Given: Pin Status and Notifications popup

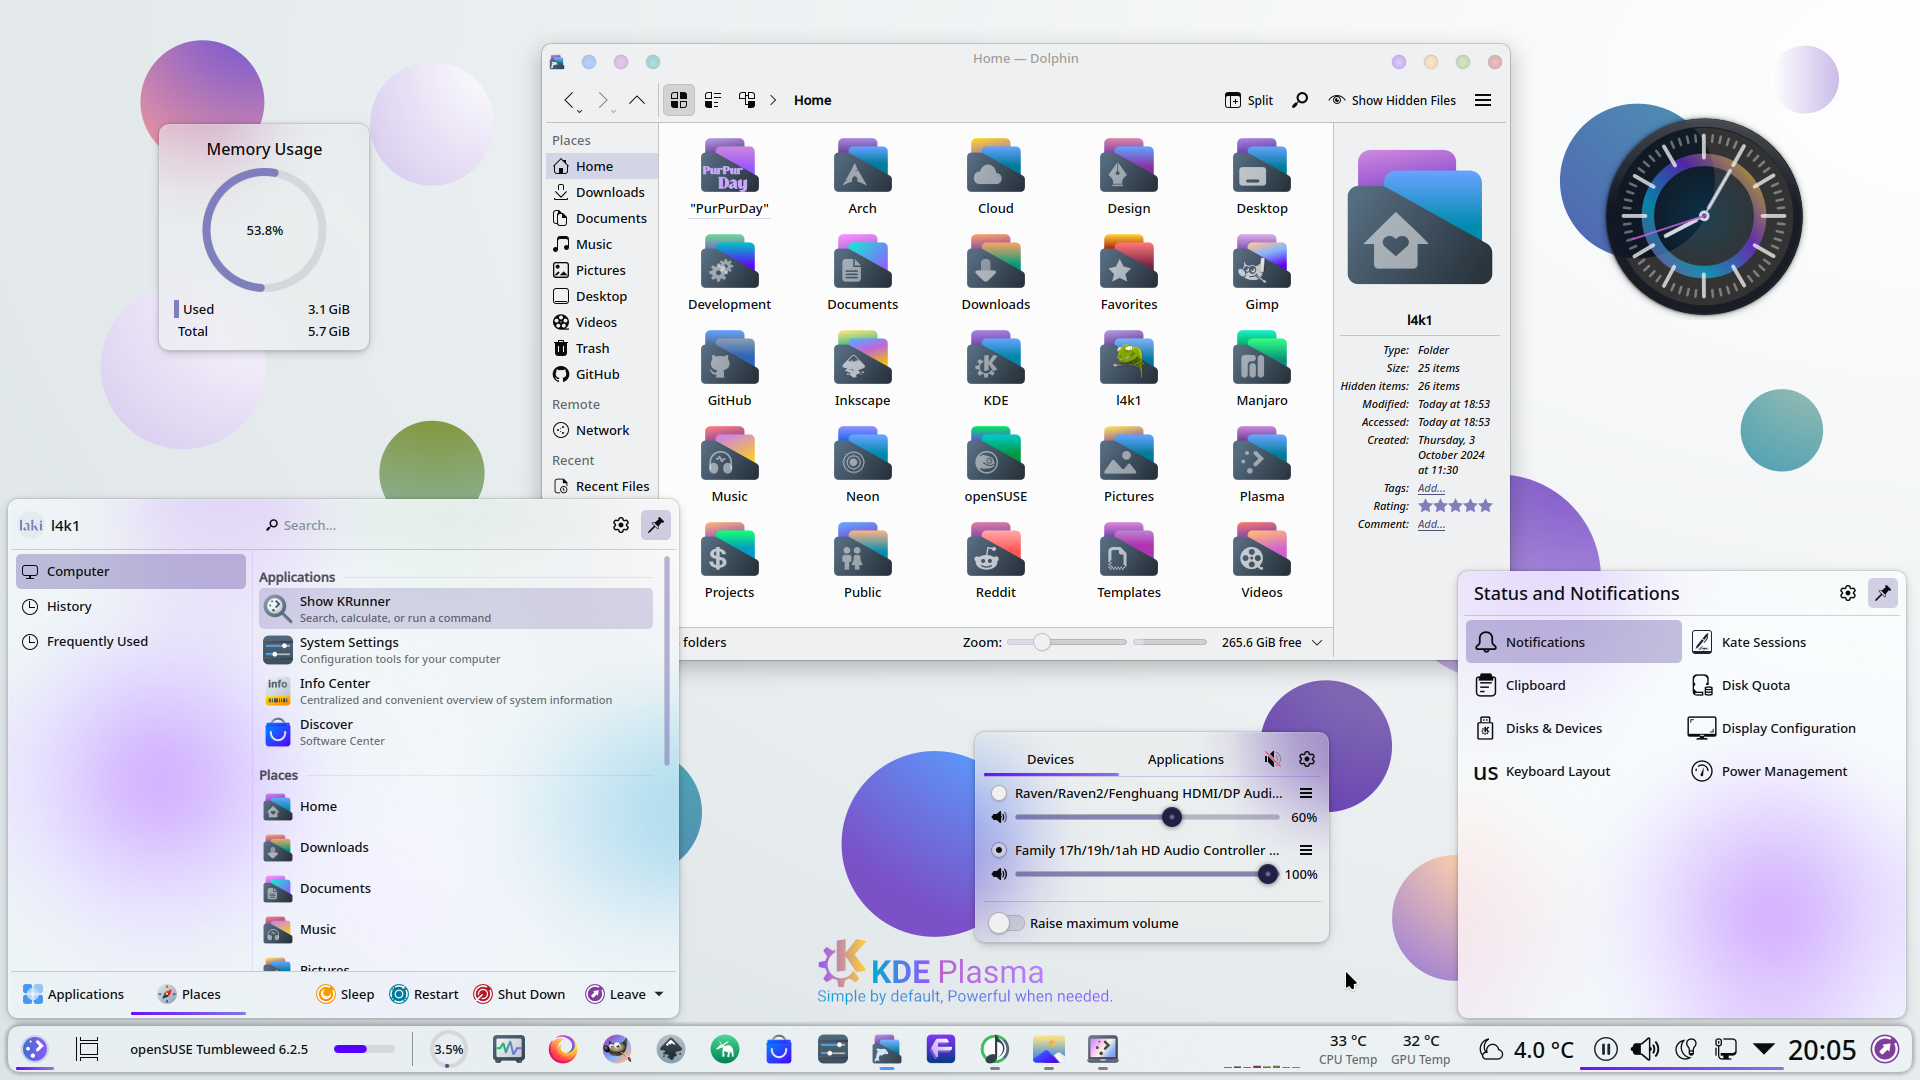Looking at the screenshot, I should tap(1883, 593).
